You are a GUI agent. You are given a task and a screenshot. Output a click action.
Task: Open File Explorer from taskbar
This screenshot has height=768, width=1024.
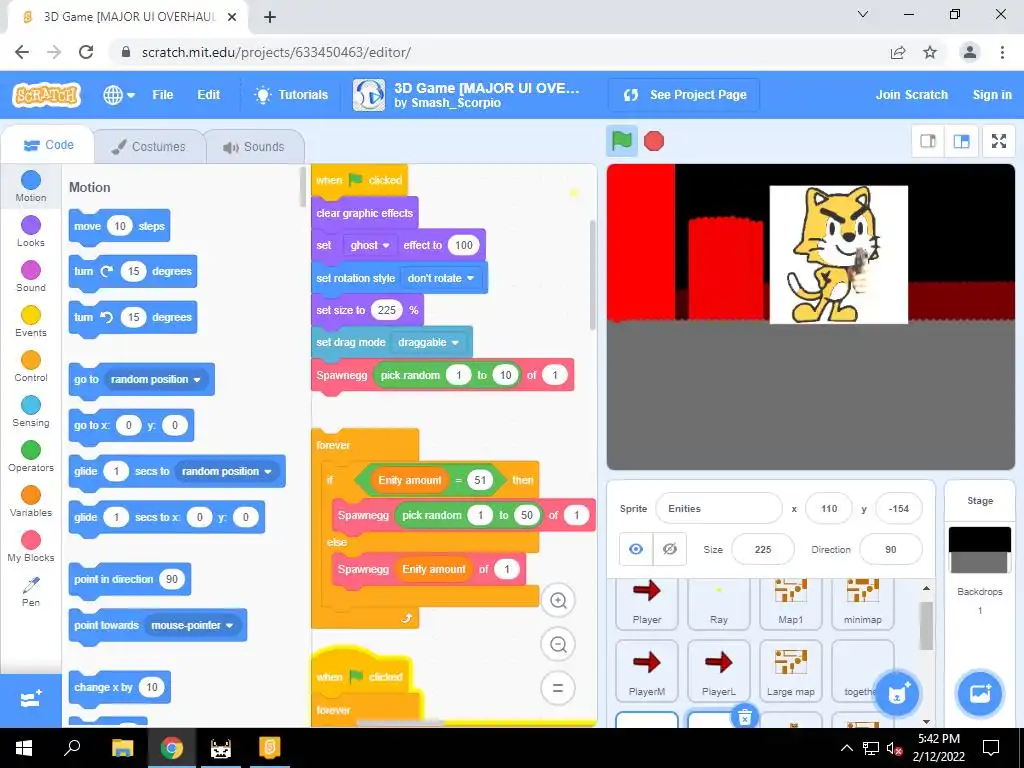coord(122,748)
